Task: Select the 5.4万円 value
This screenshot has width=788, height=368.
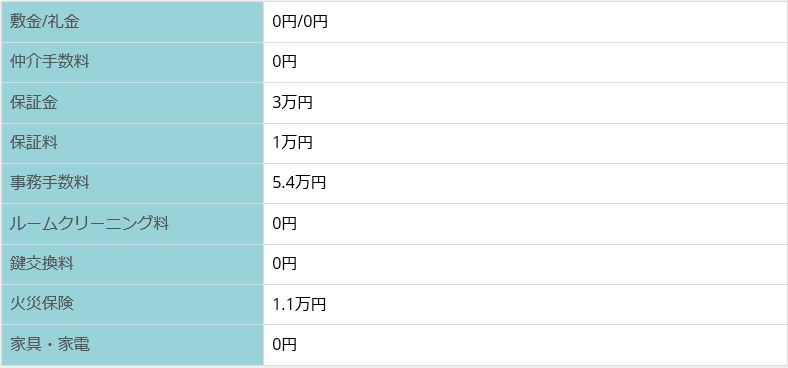Action: tap(299, 183)
